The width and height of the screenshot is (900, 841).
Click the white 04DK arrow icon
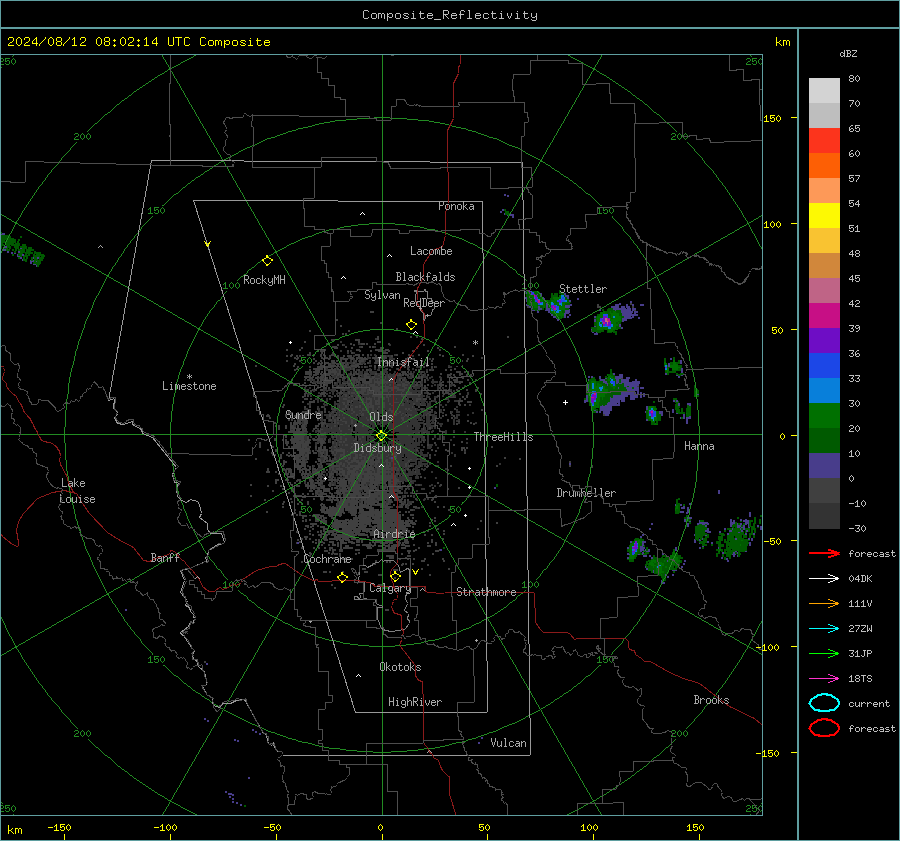click(824, 579)
